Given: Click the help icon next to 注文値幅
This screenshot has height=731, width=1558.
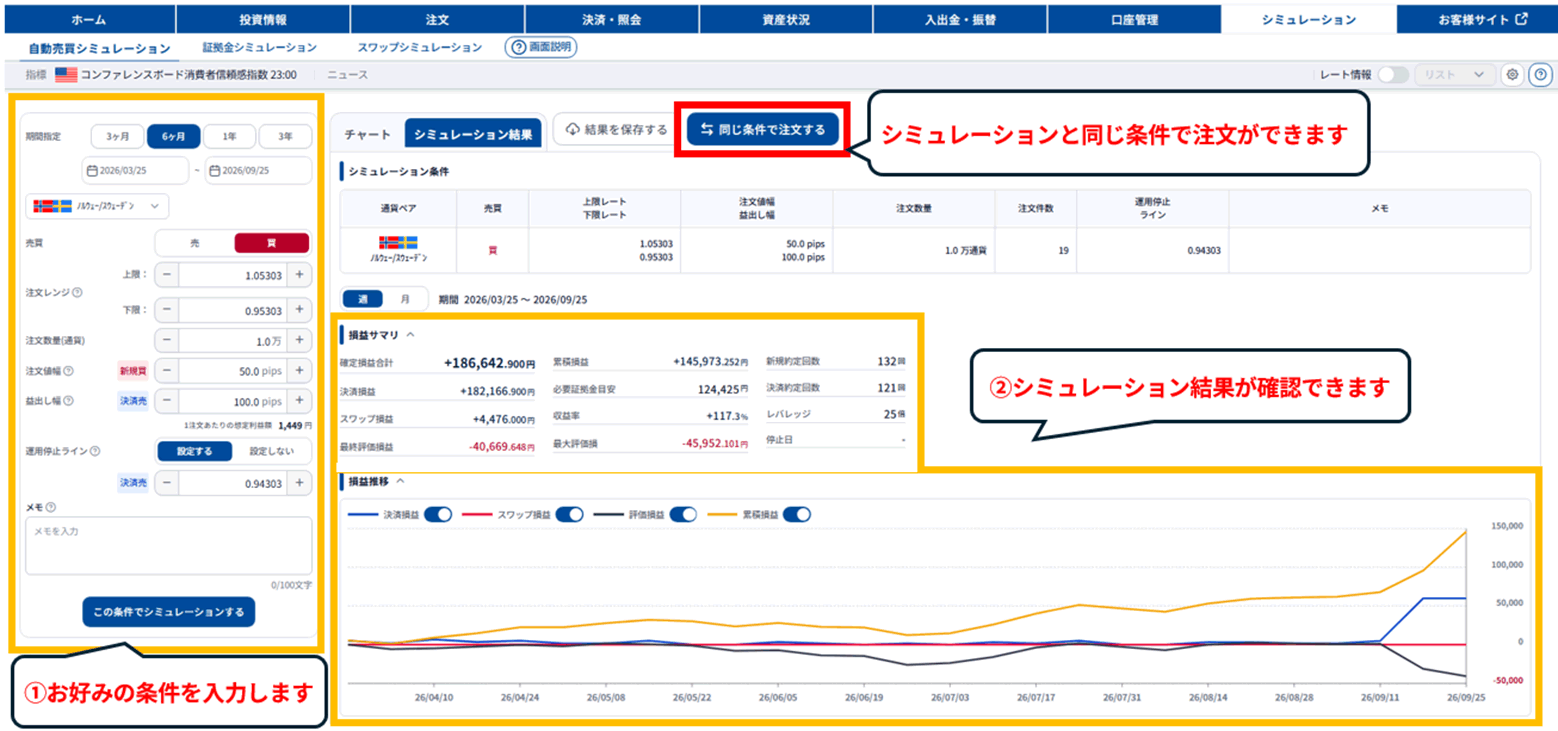Looking at the screenshot, I should [68, 371].
